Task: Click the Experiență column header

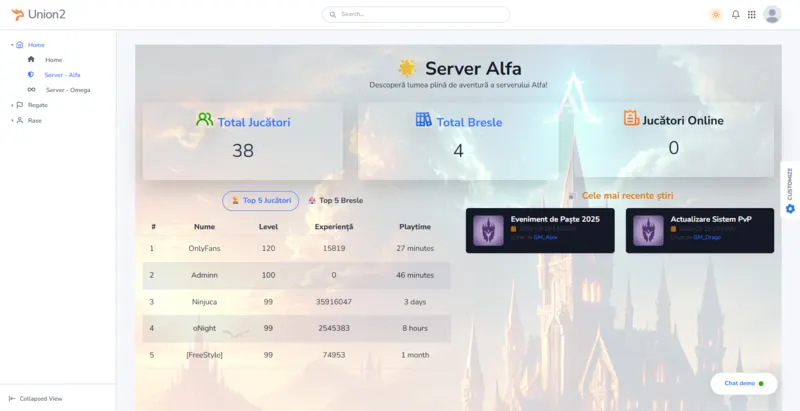Action: pyautogui.click(x=334, y=226)
